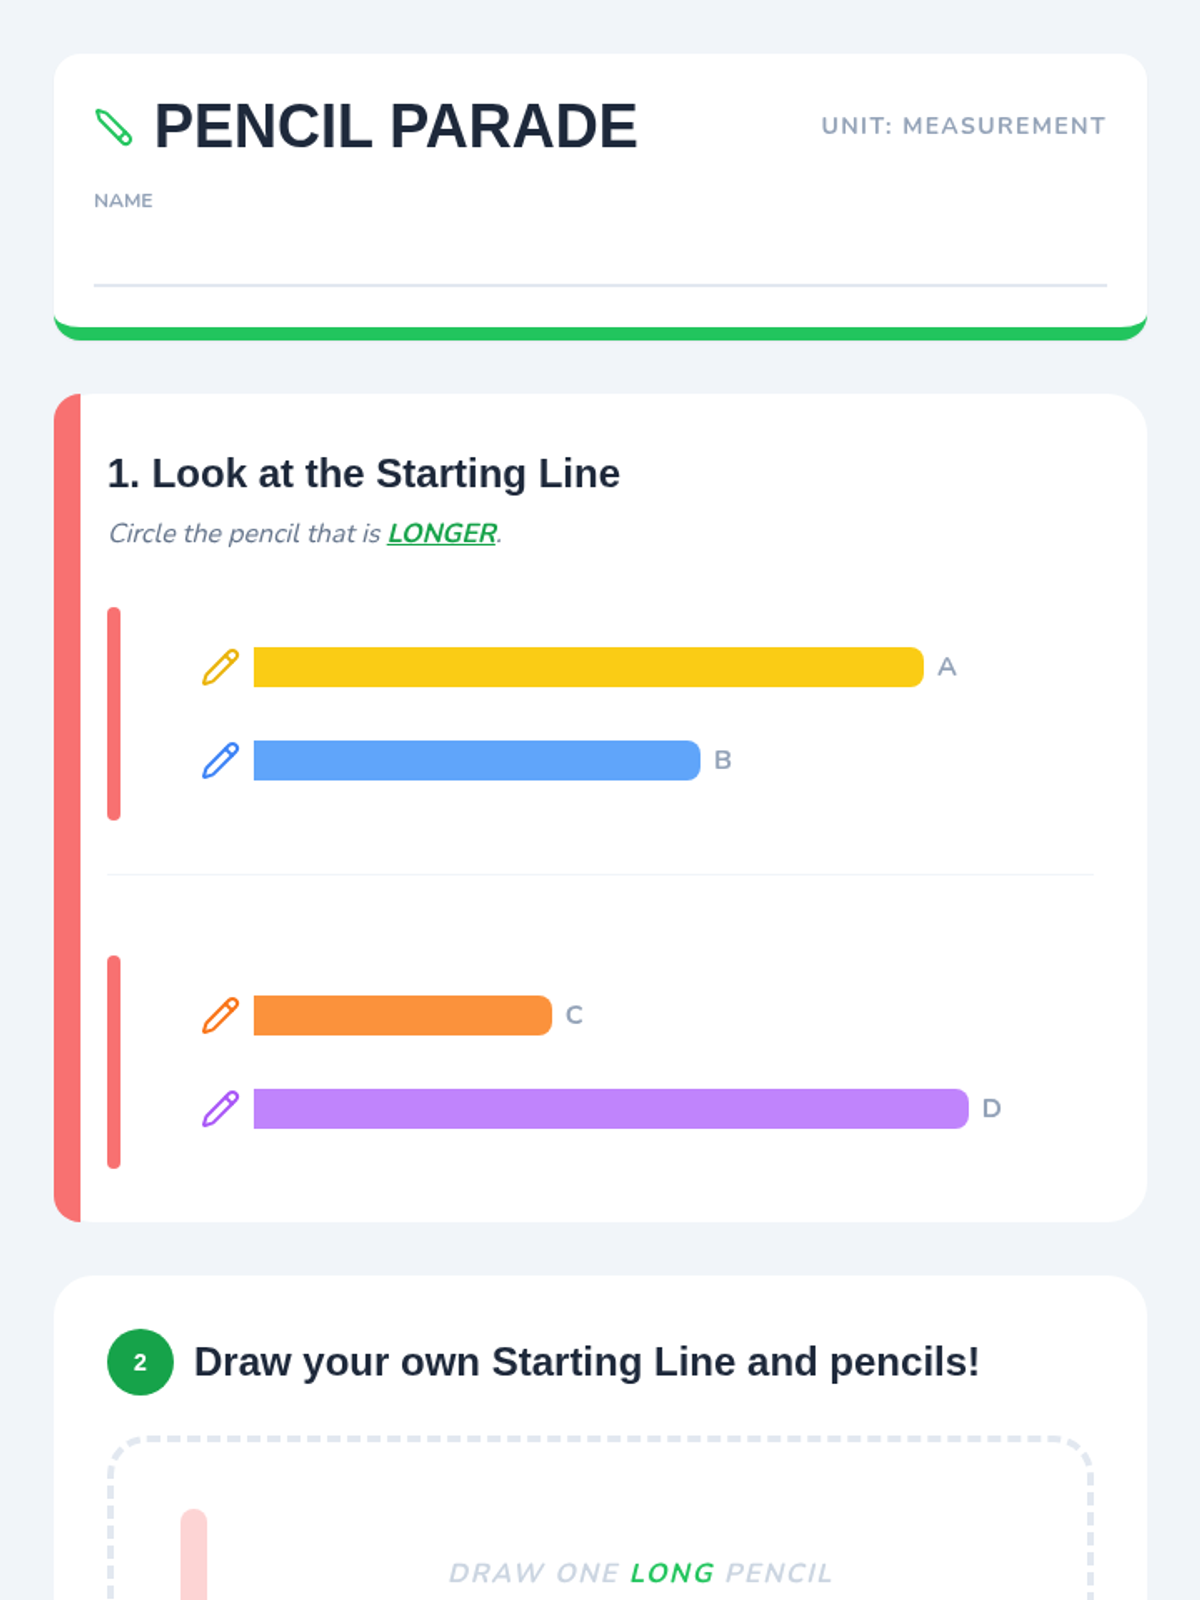Click the PENCIL PARADE title
The height and width of the screenshot is (1600, 1200).
pos(395,127)
